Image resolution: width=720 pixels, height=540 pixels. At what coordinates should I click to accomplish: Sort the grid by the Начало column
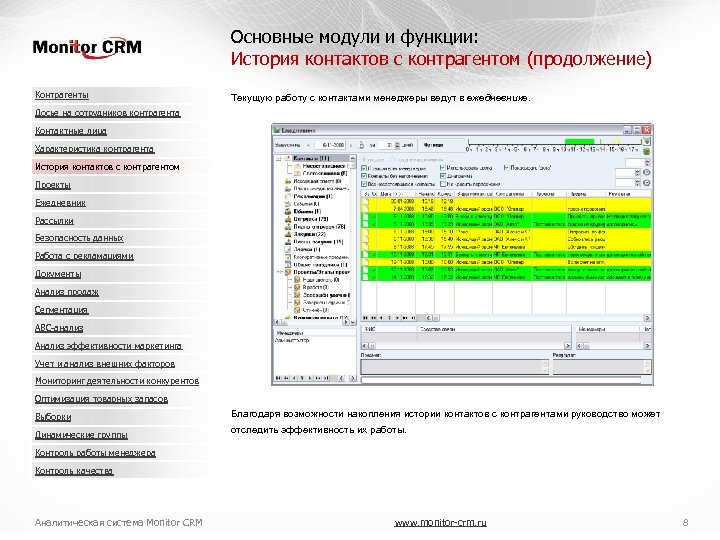tap(426, 194)
